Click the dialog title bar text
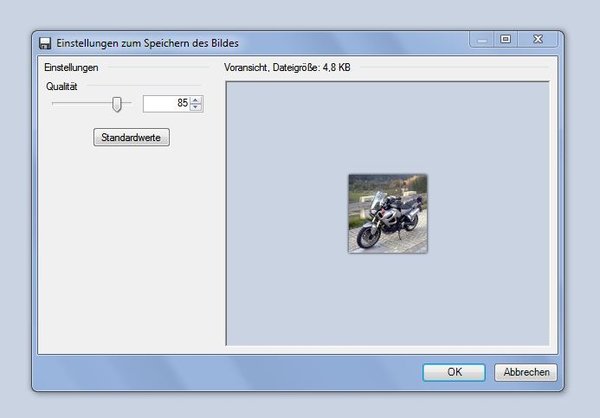Viewport: 600px width, 418px height. click(147, 43)
